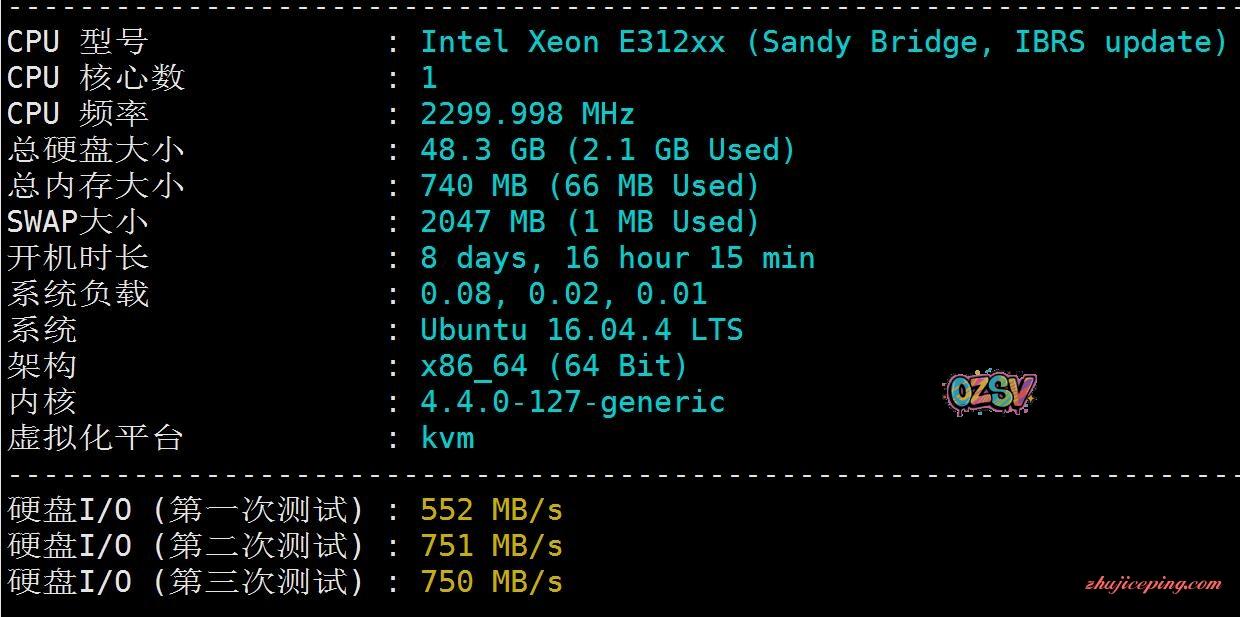The image size is (1240, 617).
Task: Click the third disk I/O result 750 MB/s
Action: point(491,582)
